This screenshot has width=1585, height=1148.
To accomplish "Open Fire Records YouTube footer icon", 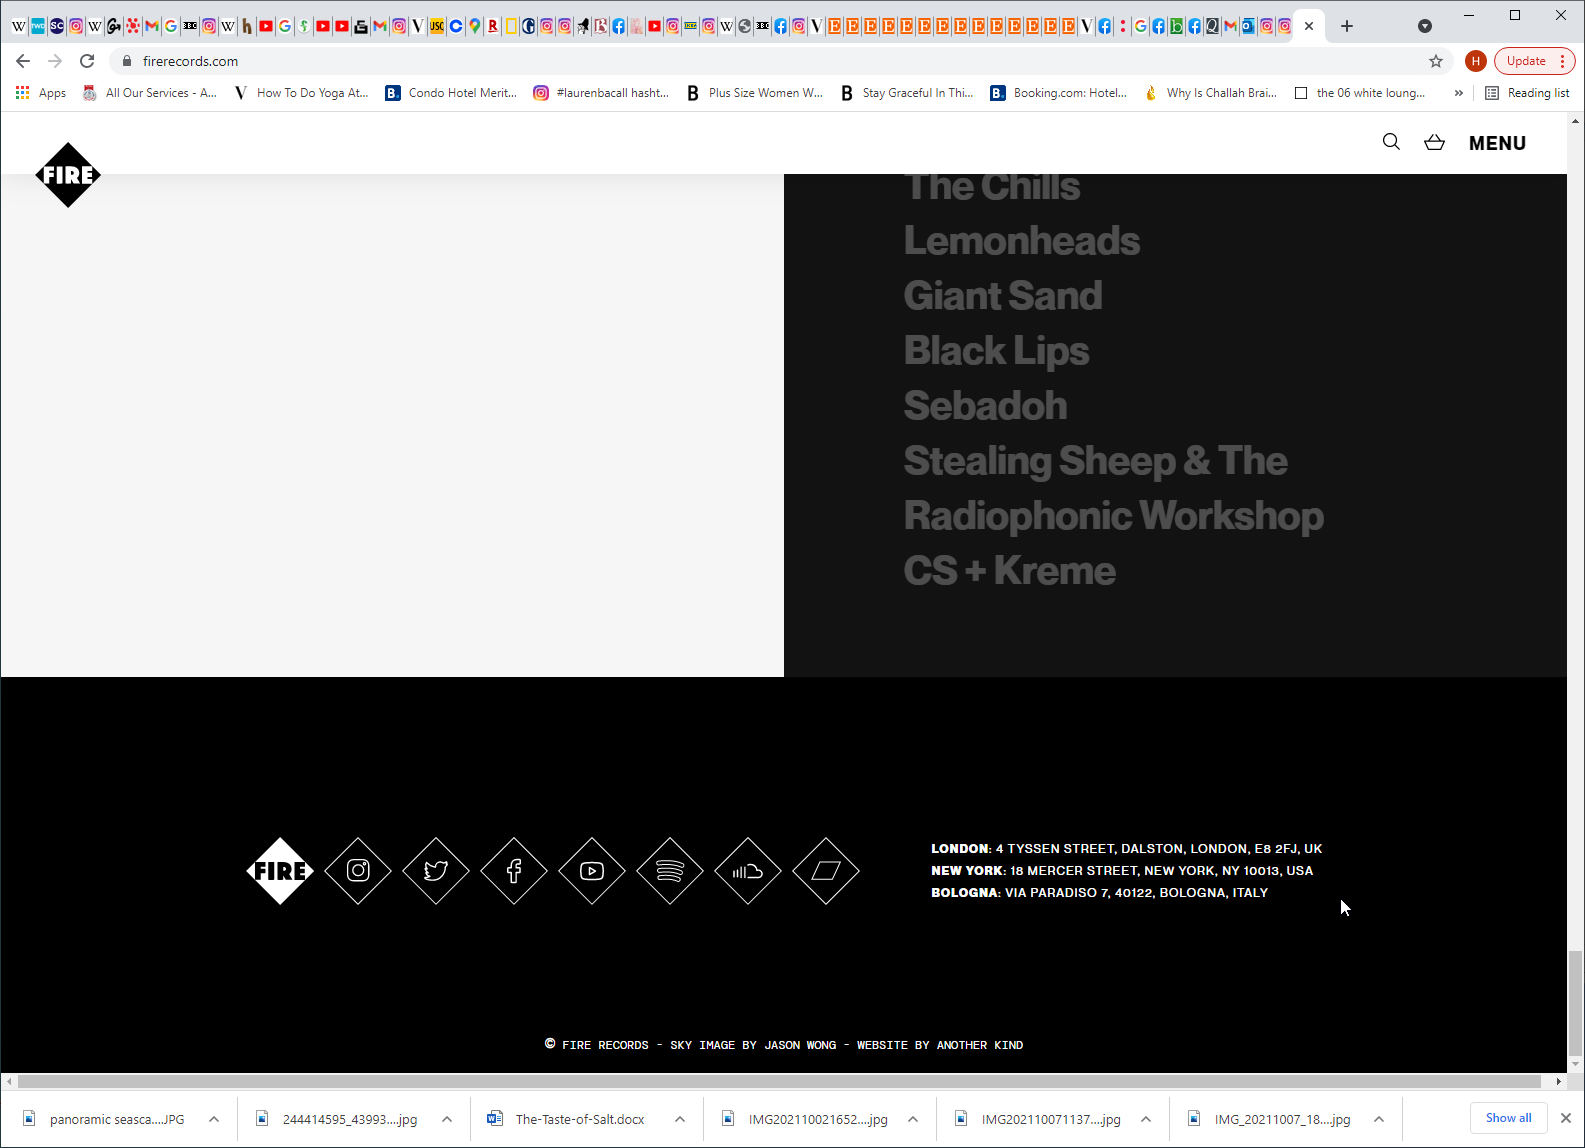I will coord(592,871).
